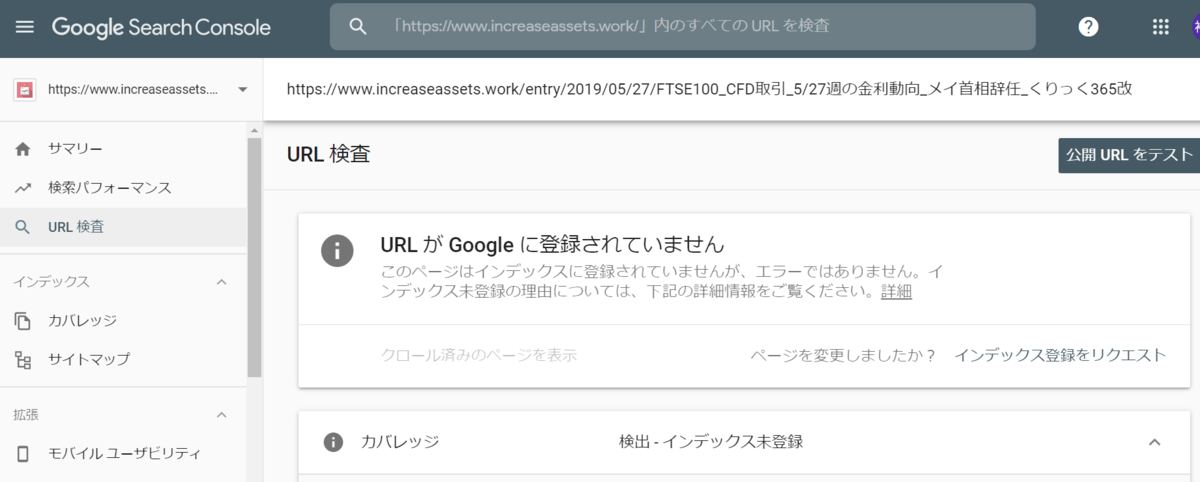Open サイトマップ in the sidebar
The height and width of the screenshot is (482, 1200).
[124, 359]
